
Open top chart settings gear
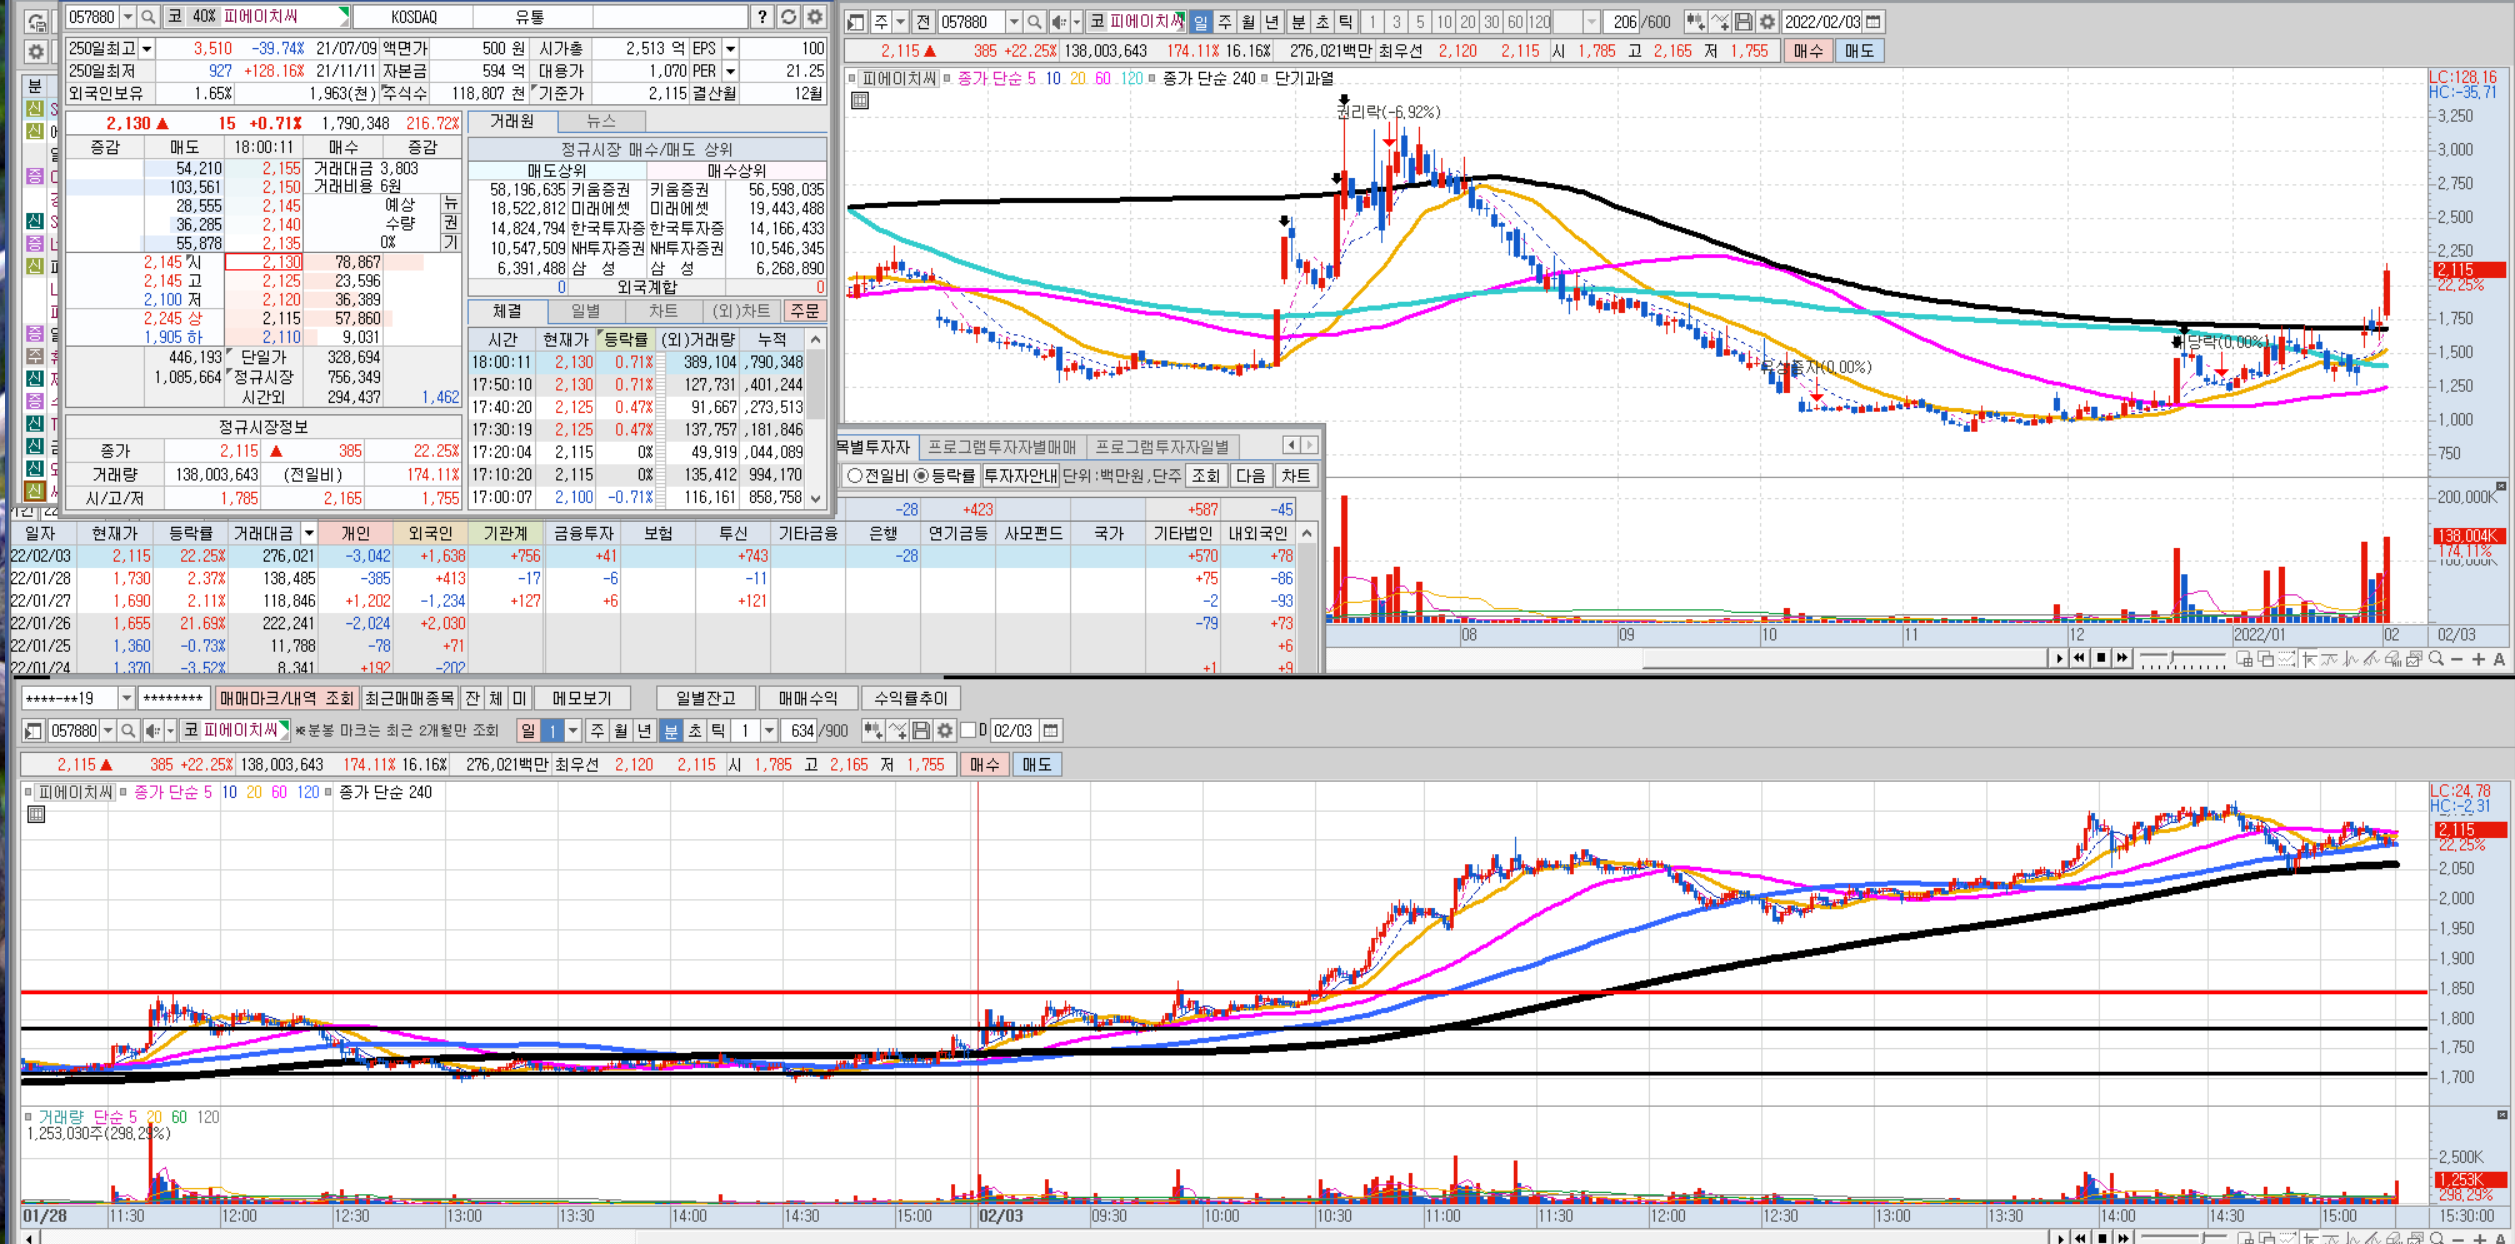[x=1767, y=22]
